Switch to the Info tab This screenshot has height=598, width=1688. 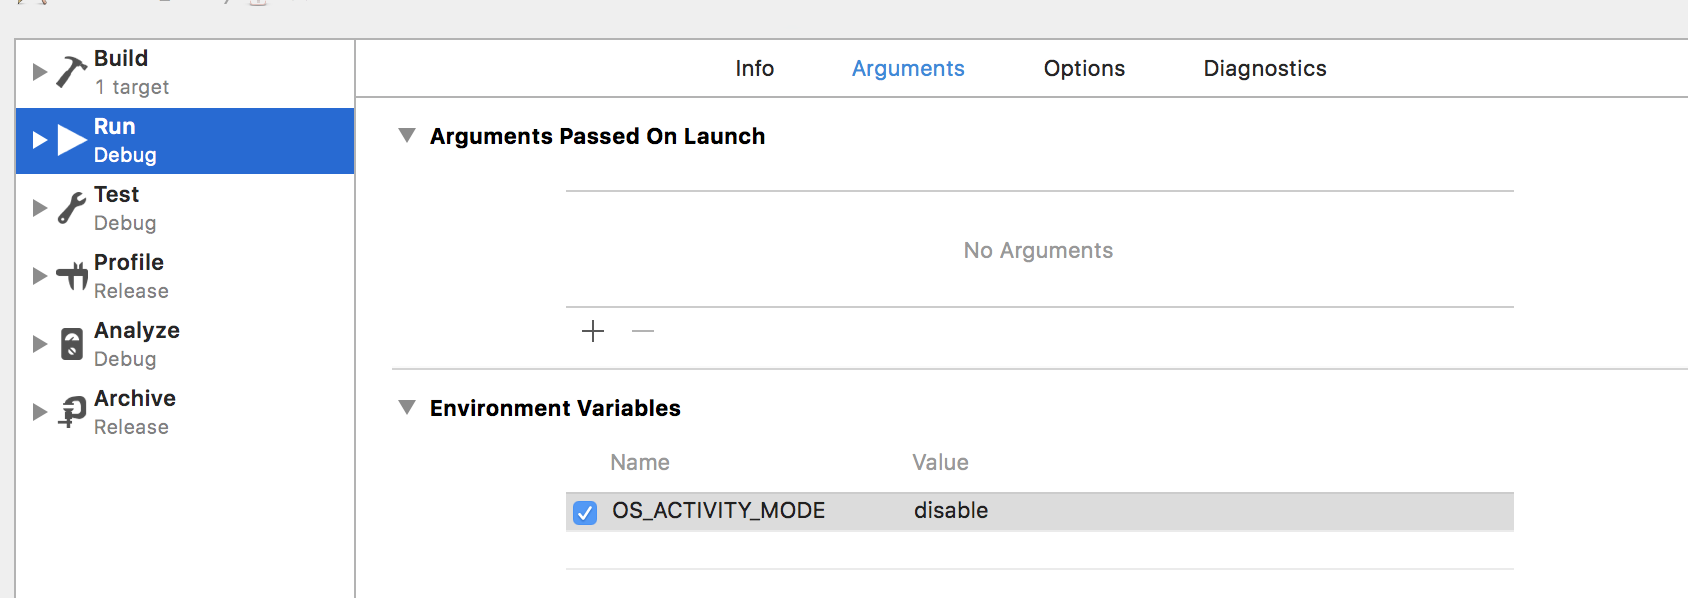(754, 68)
